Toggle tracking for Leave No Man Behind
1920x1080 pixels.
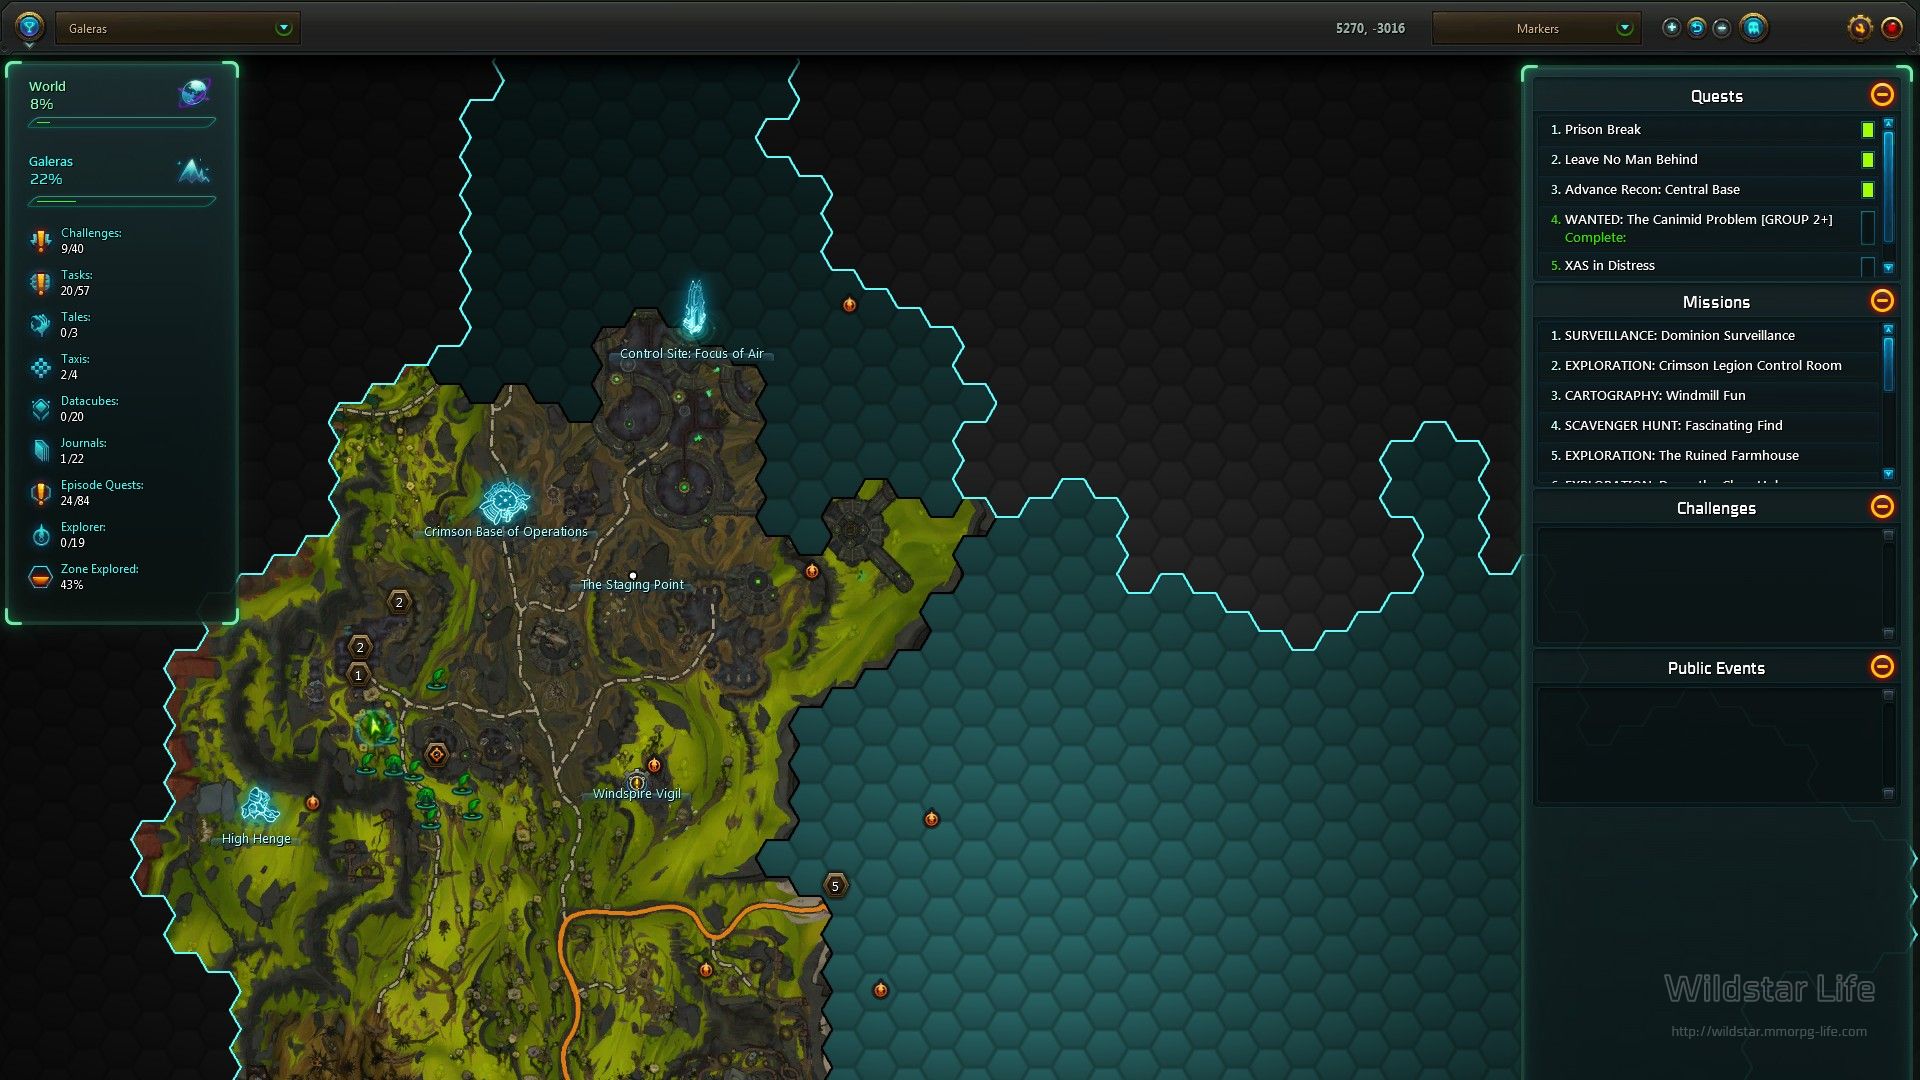(1867, 160)
